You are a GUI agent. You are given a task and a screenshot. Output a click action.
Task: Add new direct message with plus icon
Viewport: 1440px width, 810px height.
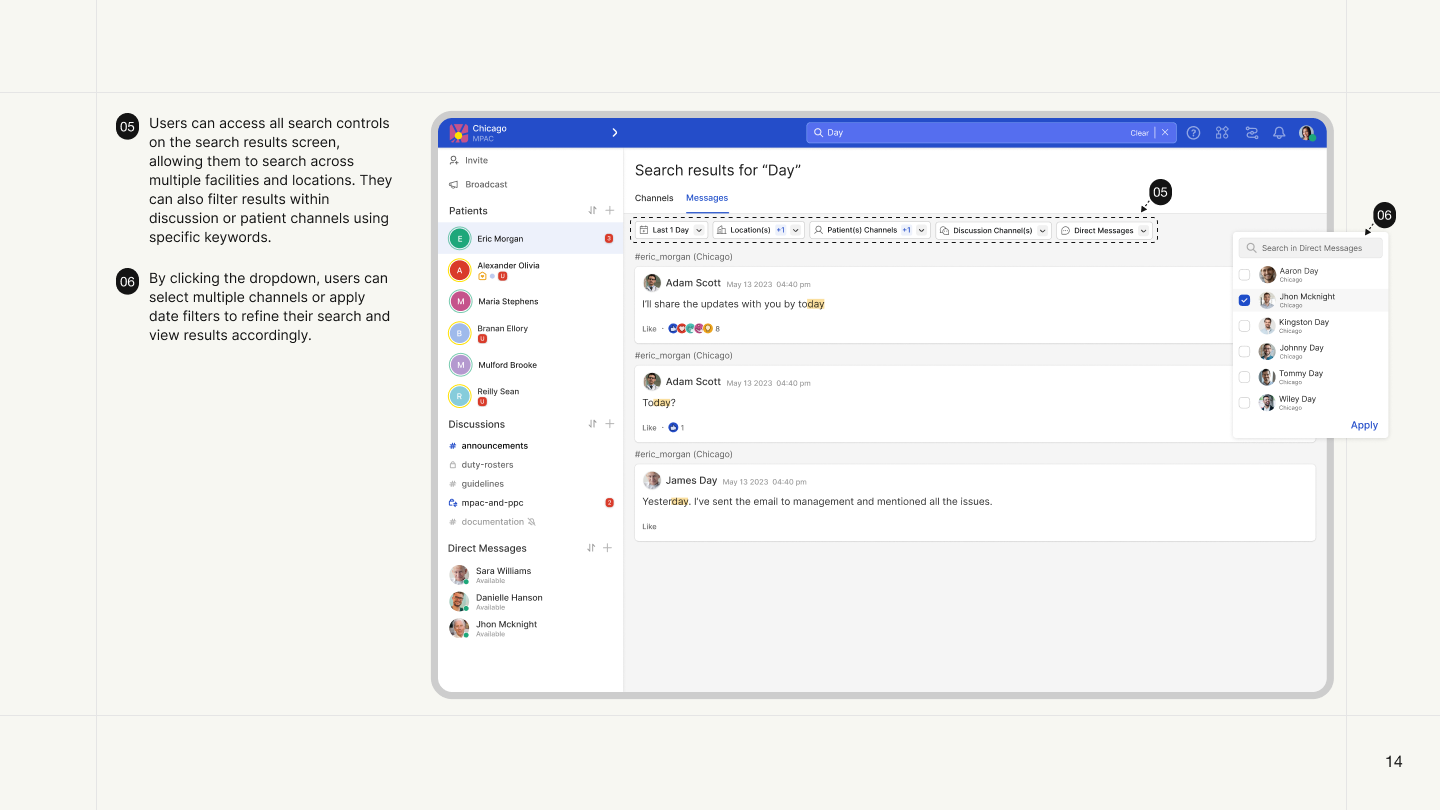pos(608,548)
